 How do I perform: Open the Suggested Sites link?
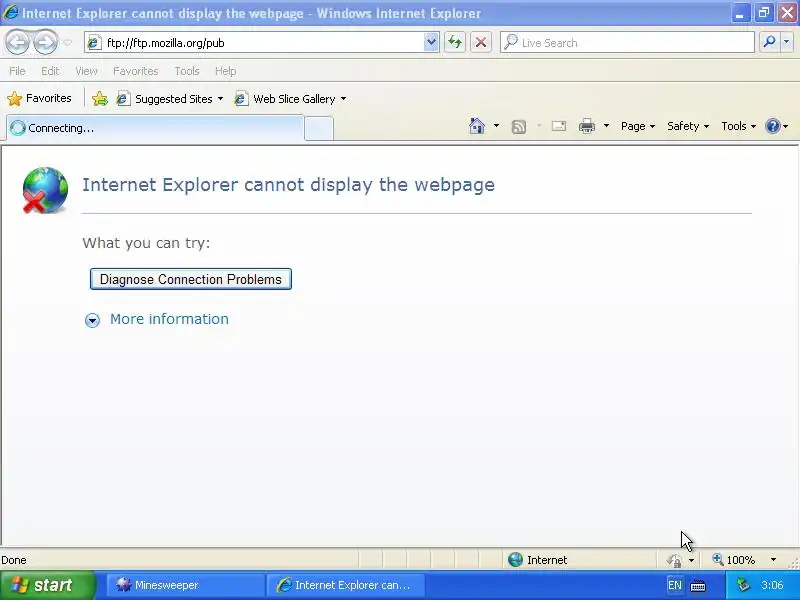164,98
